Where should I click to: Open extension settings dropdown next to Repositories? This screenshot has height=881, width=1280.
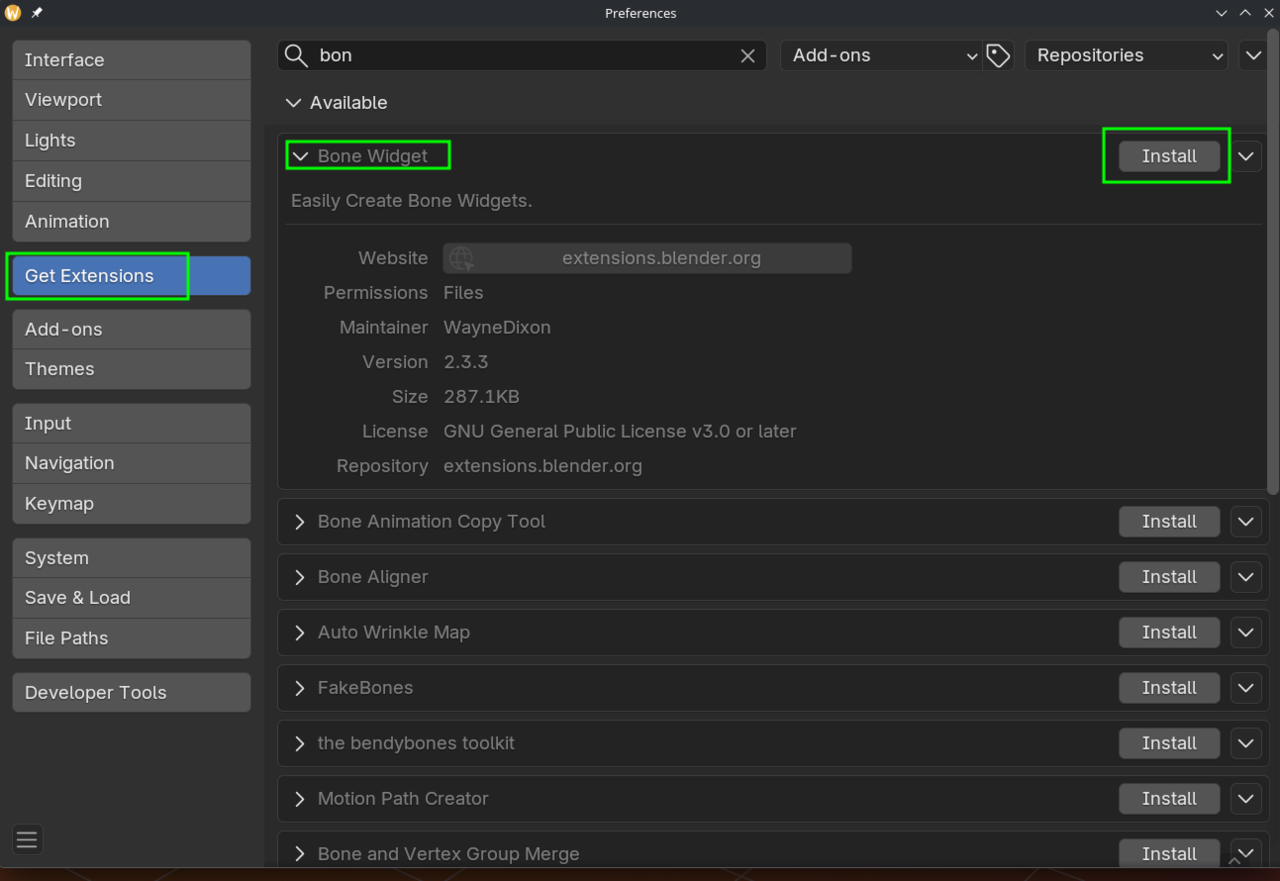point(1253,55)
